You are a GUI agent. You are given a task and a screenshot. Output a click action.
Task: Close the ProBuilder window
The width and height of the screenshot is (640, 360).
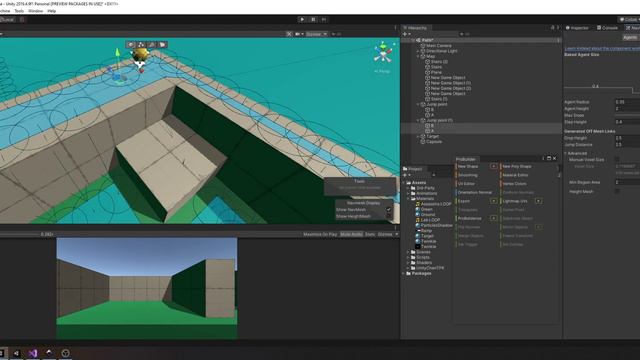click(554, 158)
